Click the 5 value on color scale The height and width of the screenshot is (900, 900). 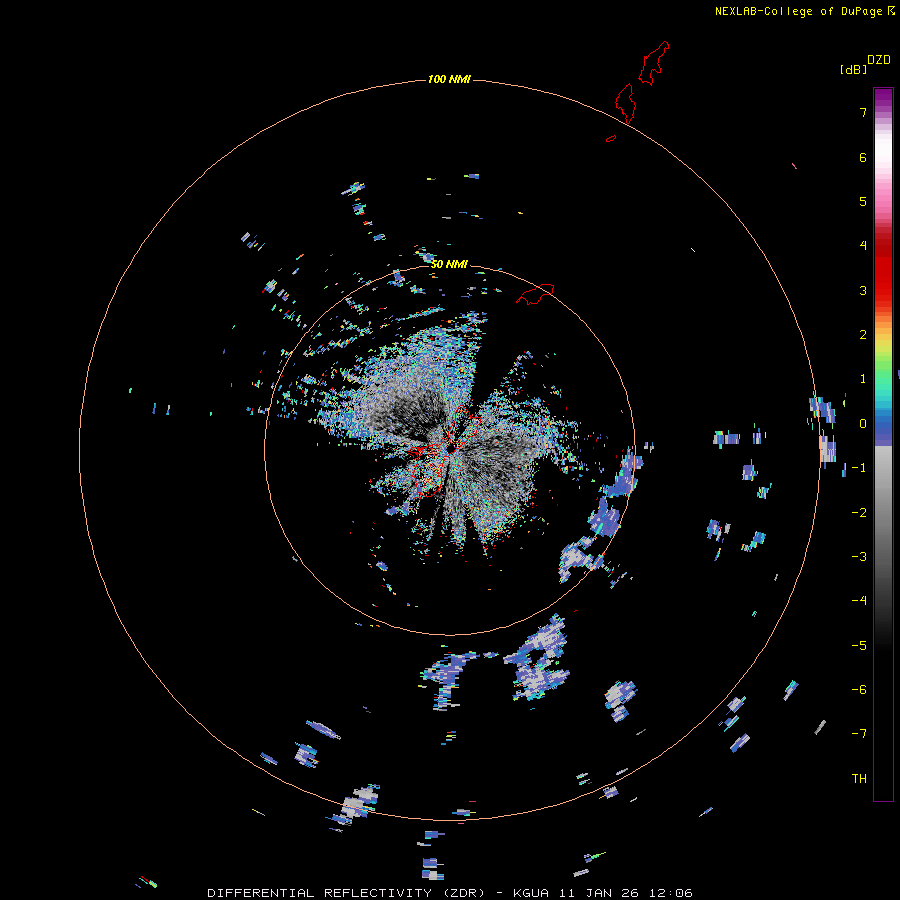coord(863,201)
